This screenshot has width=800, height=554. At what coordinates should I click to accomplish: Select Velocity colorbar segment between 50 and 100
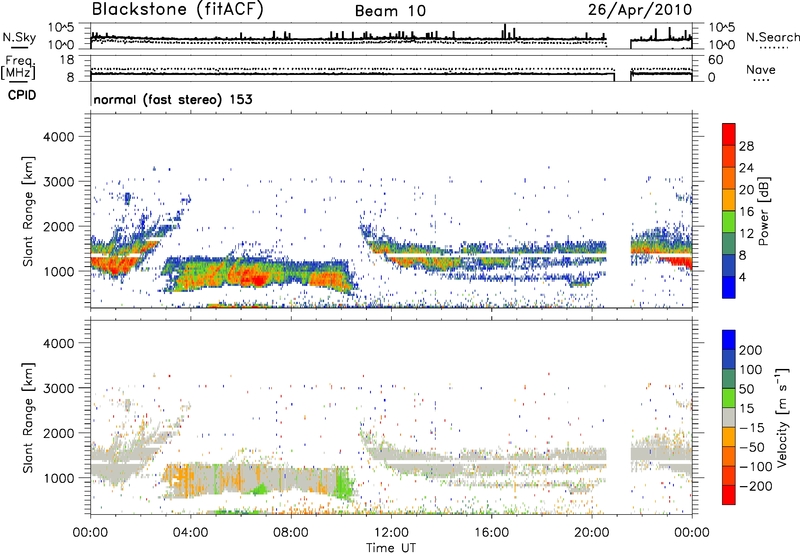(x=729, y=379)
